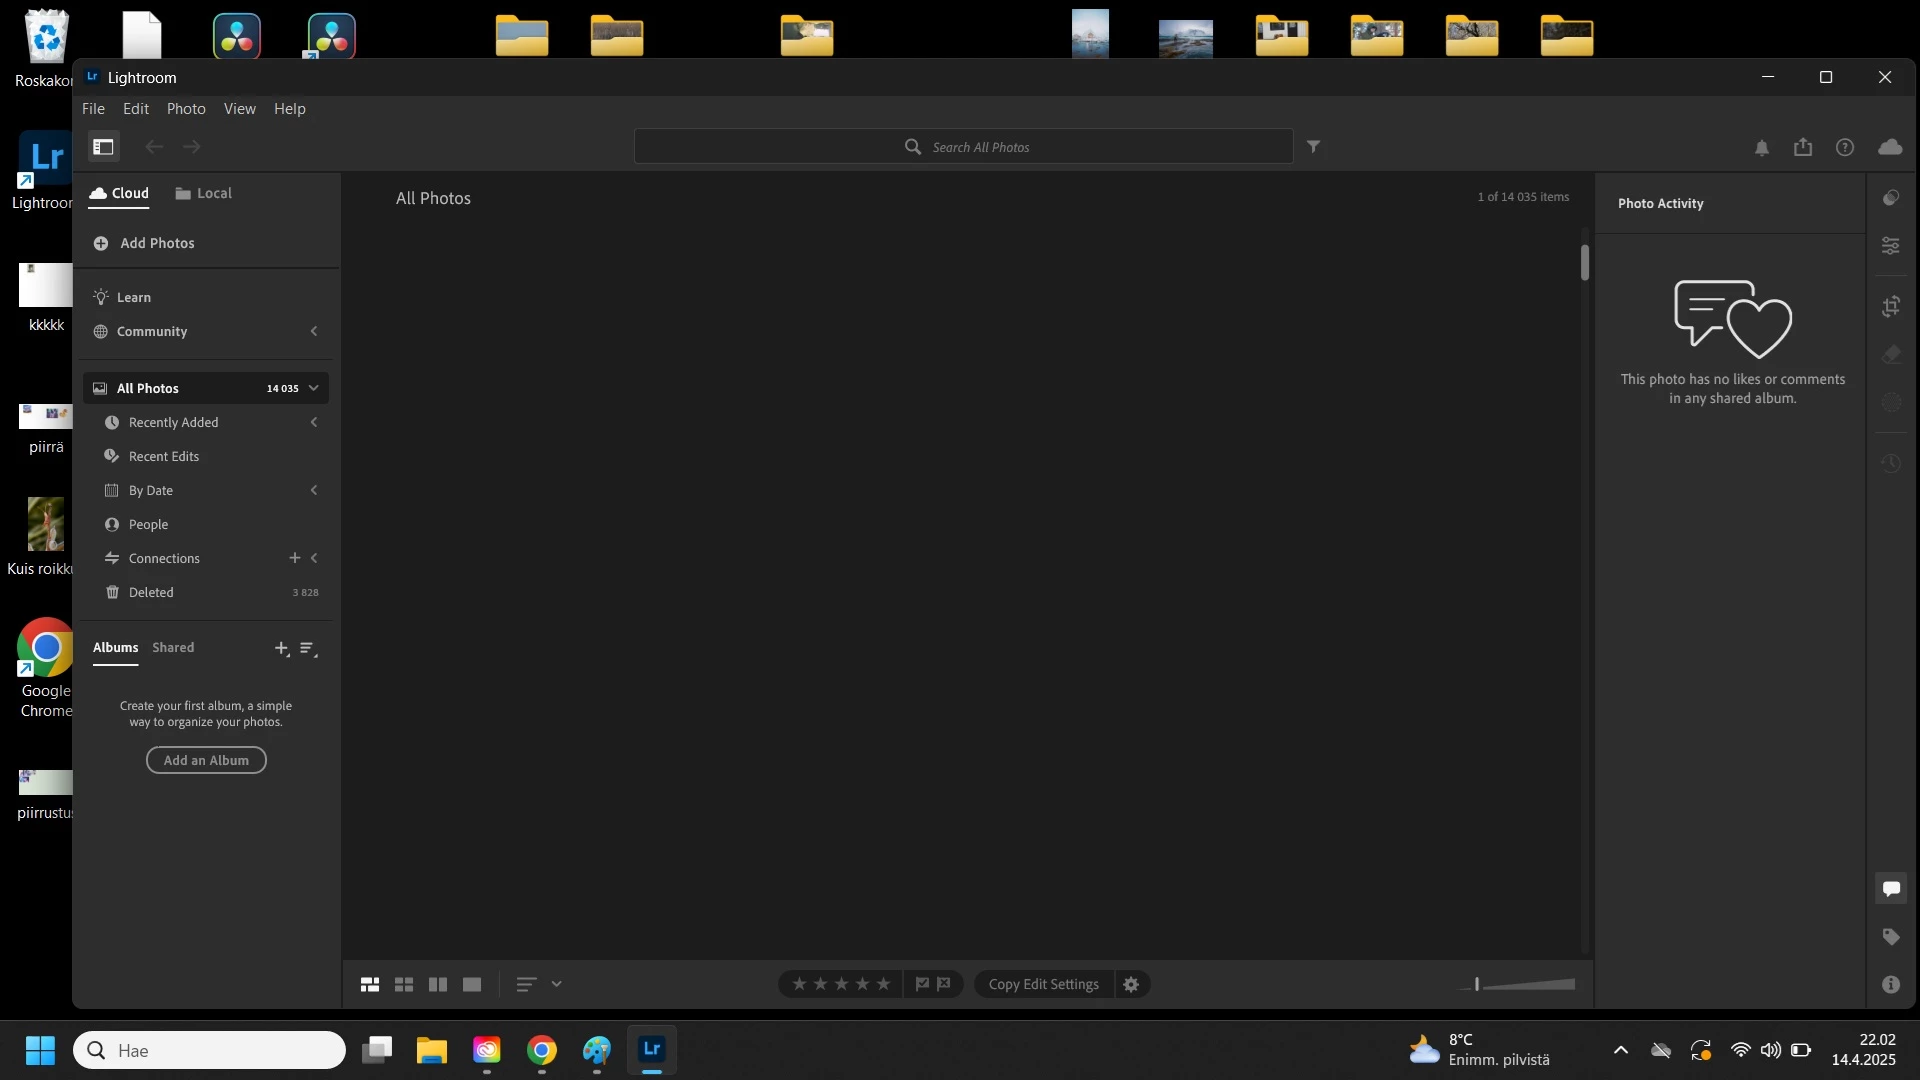Click Copy Edit Settings button
This screenshot has height=1080, width=1920.
coord(1043,985)
